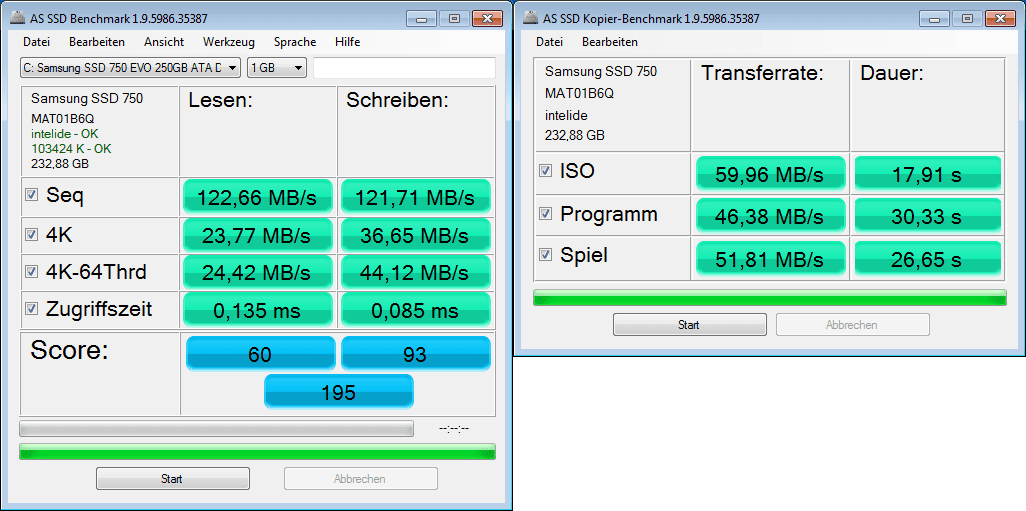Click the Dauer column header
This screenshot has height=511, width=1026.
[x=892, y=73]
